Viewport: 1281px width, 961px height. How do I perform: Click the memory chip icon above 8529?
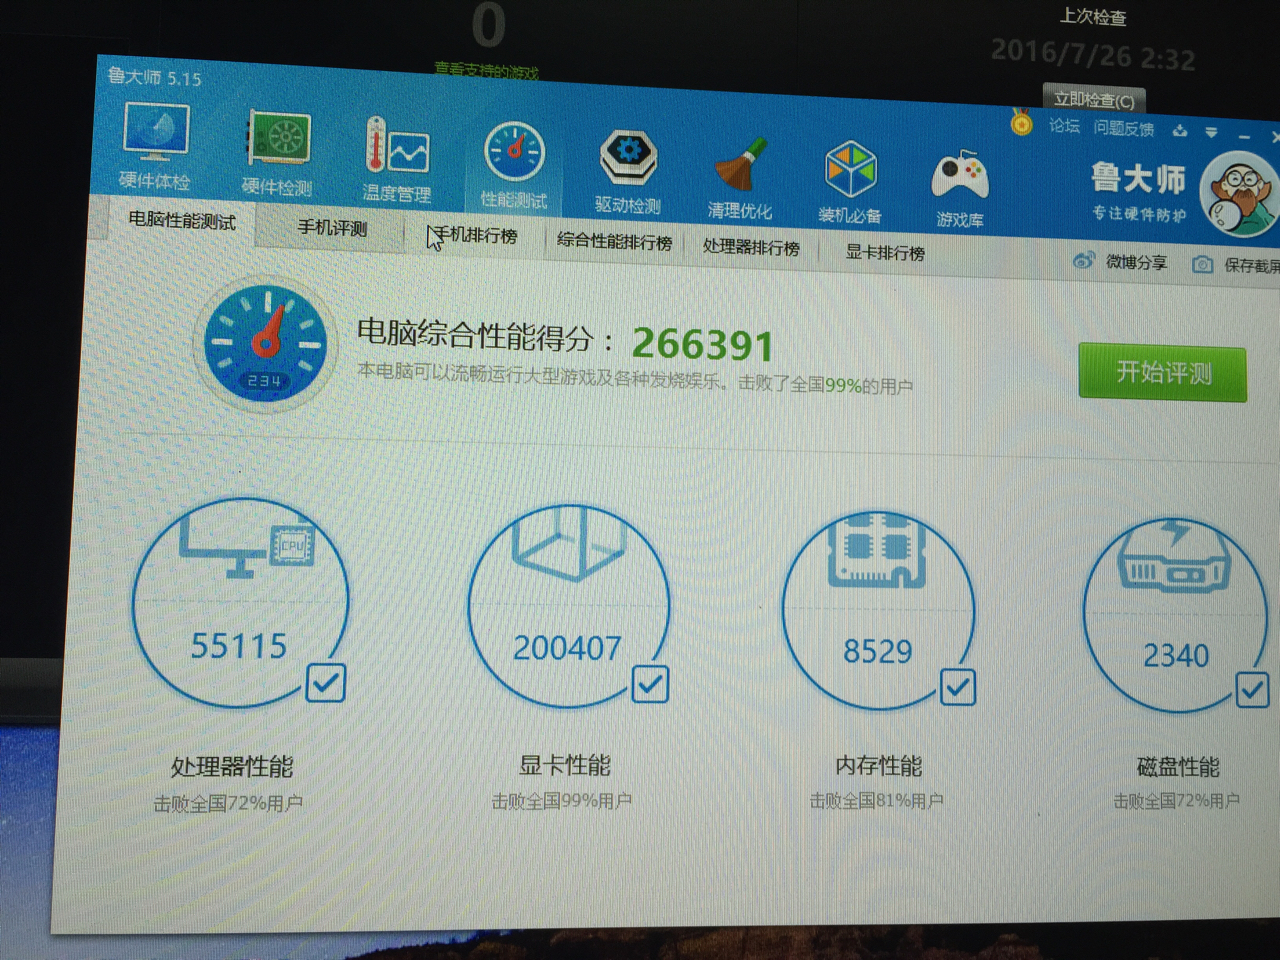coord(877,550)
